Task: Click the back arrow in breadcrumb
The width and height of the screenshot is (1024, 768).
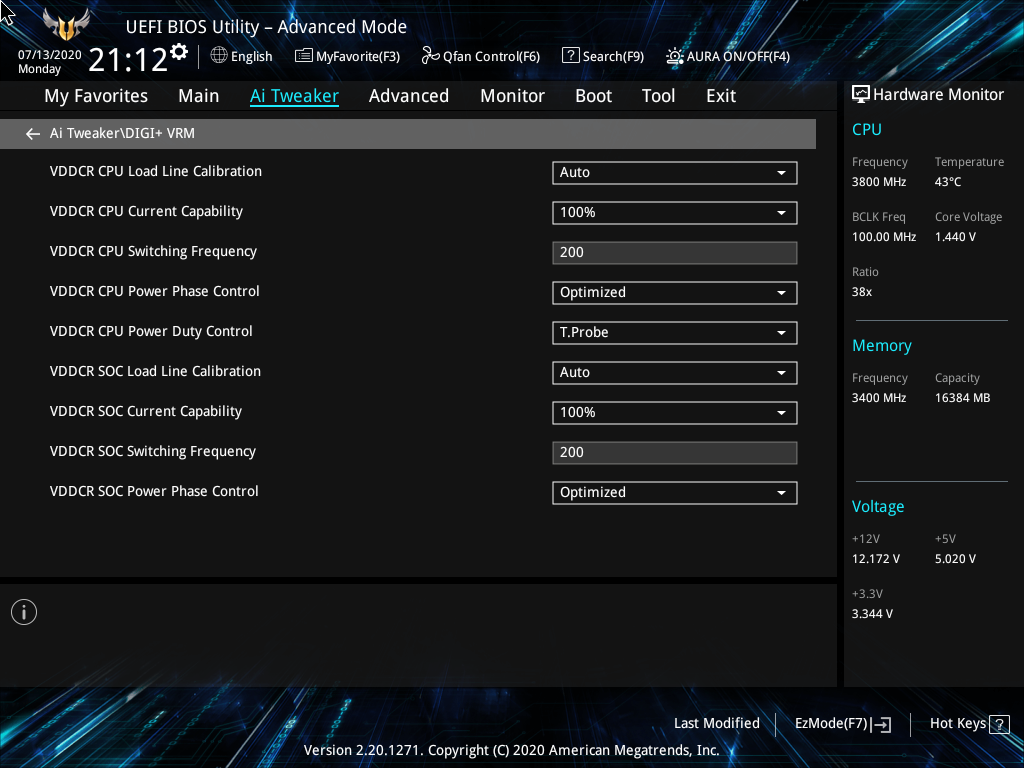Action: coord(33,134)
